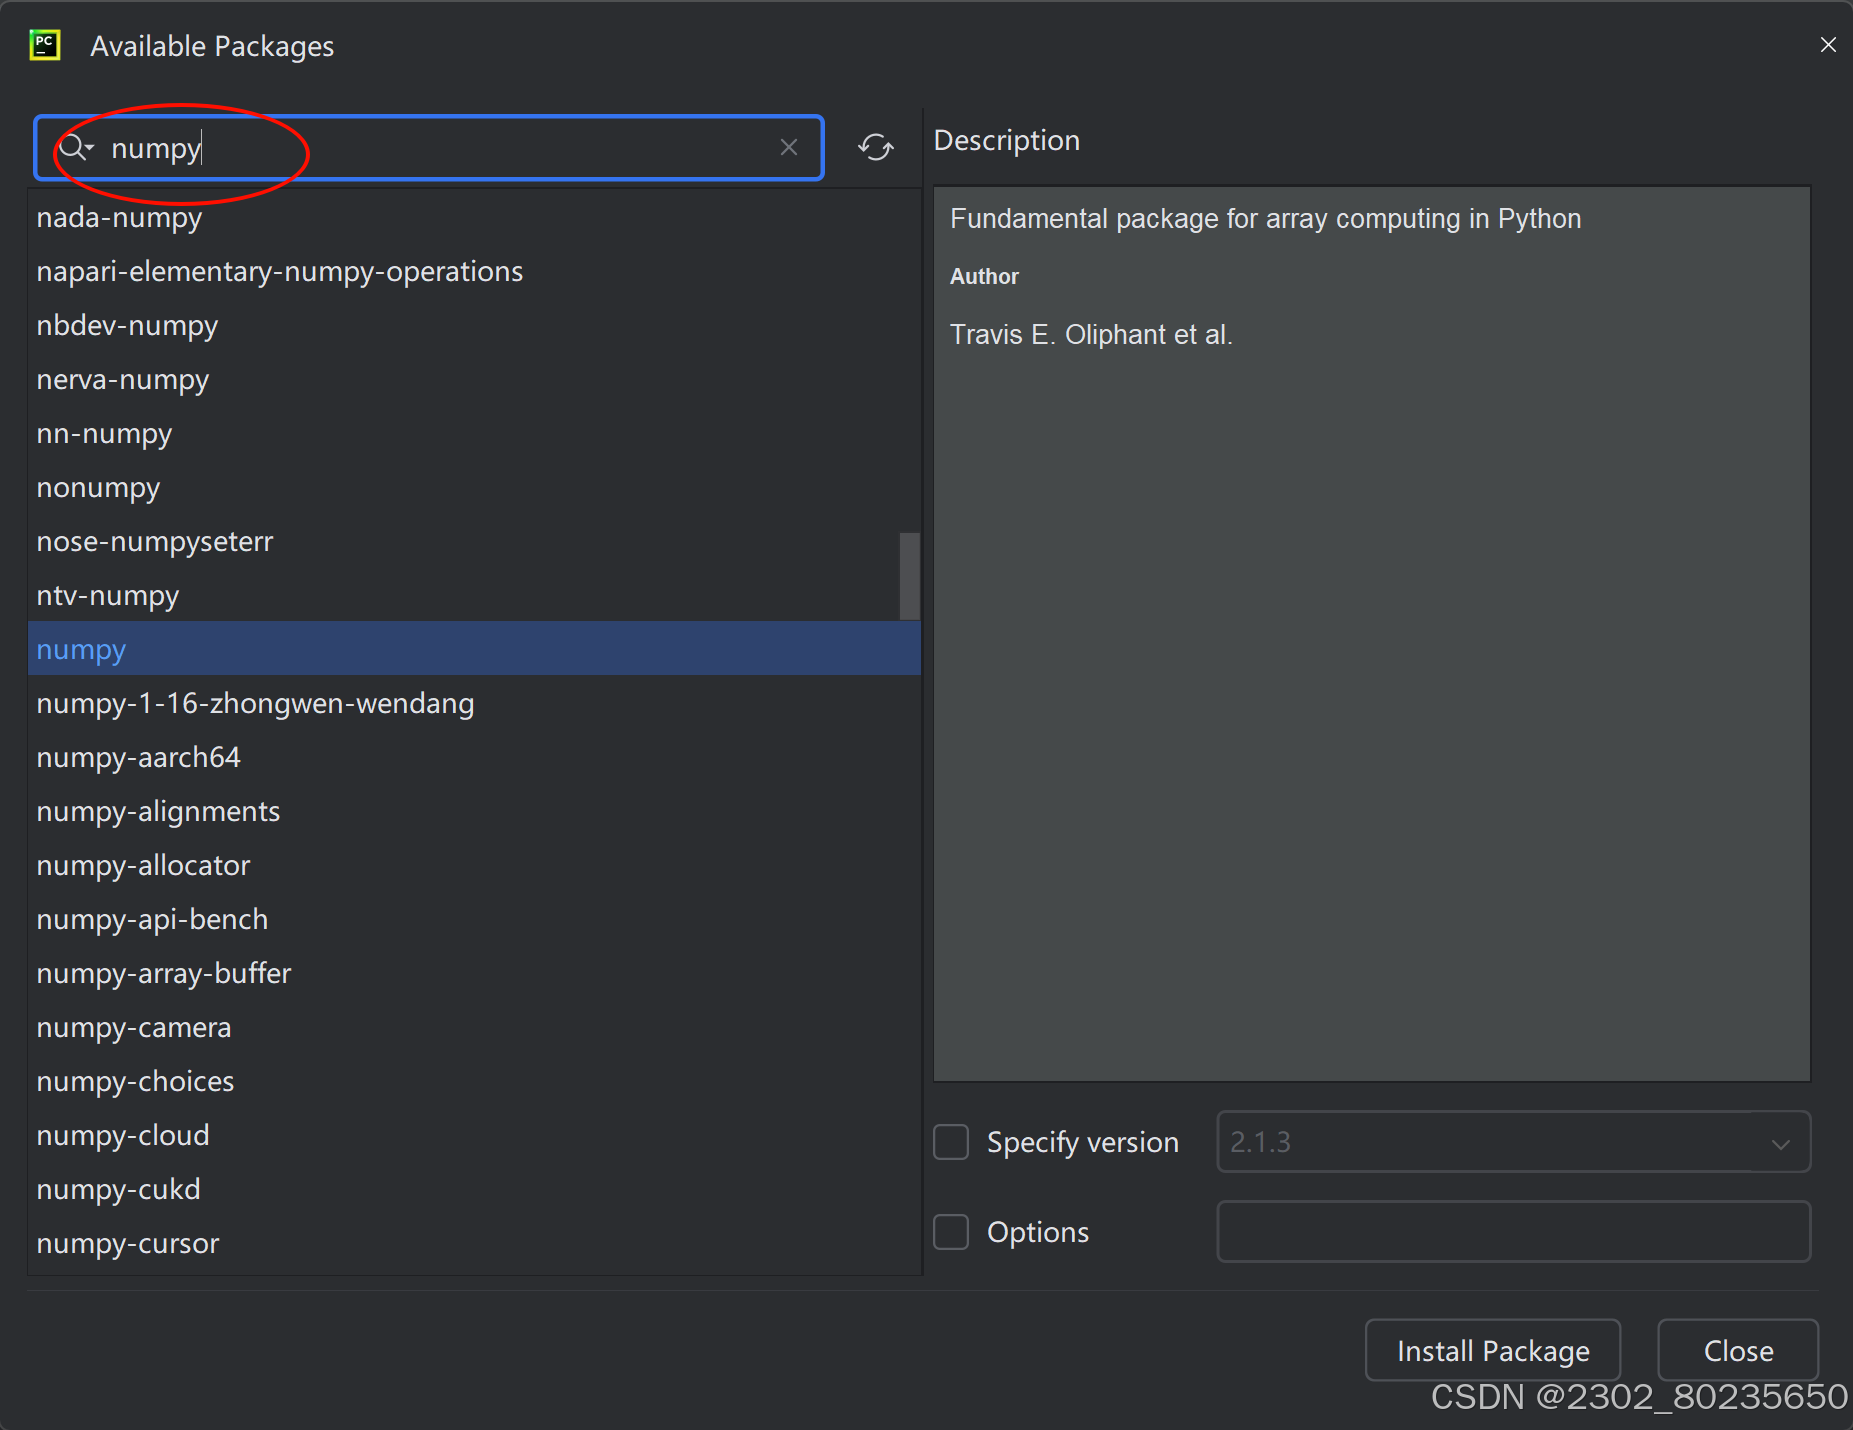Screen dimensions: 1853x1430
Task: Select numpy-array-buffer package
Action: pyautogui.click(x=474, y=973)
